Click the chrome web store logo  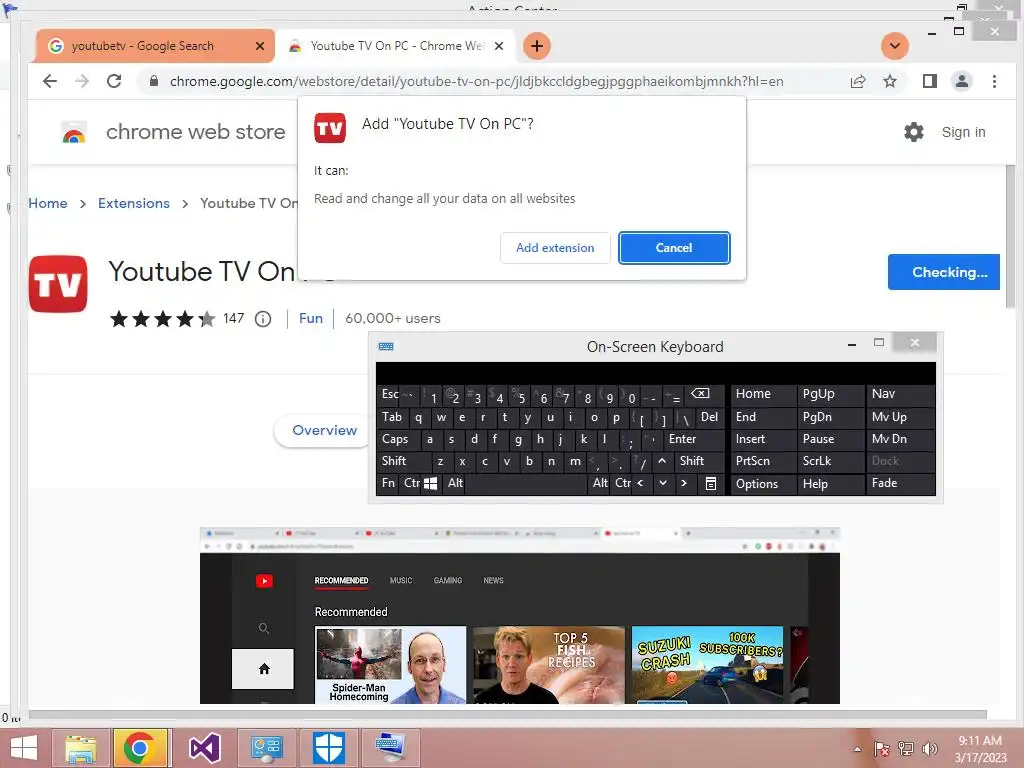172,132
